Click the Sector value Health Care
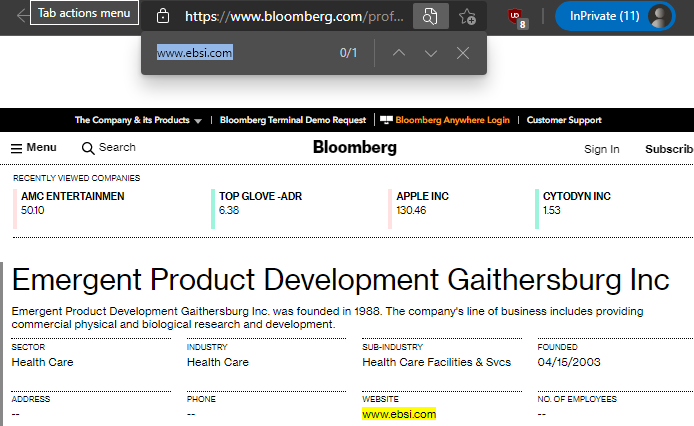 42,362
